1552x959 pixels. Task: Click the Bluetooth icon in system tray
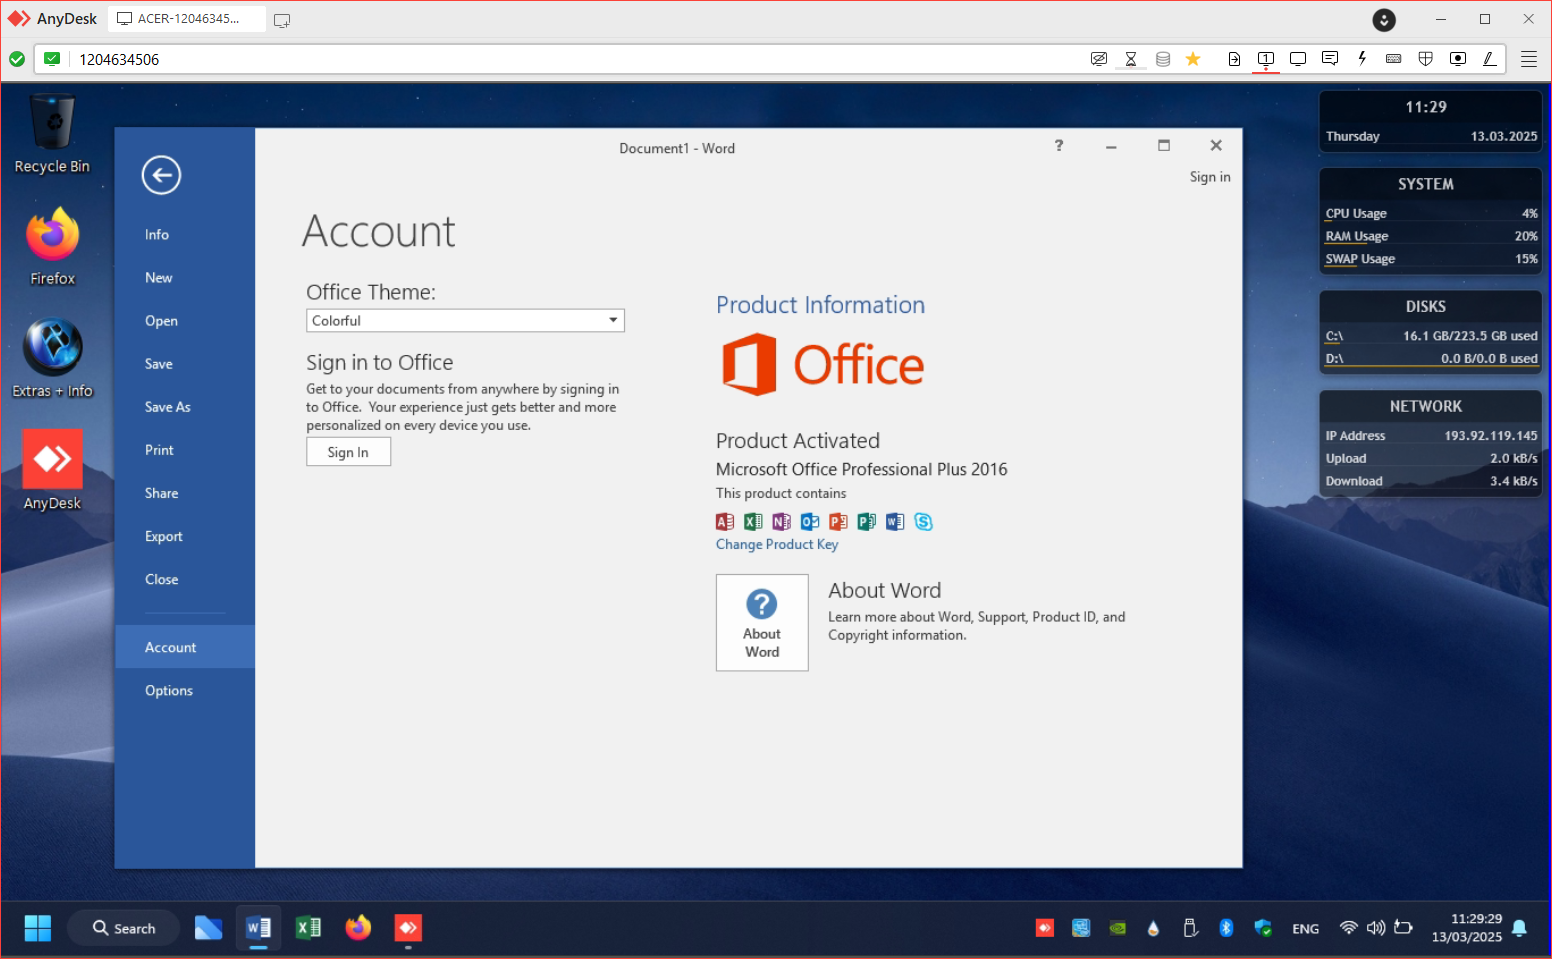[x=1226, y=928]
